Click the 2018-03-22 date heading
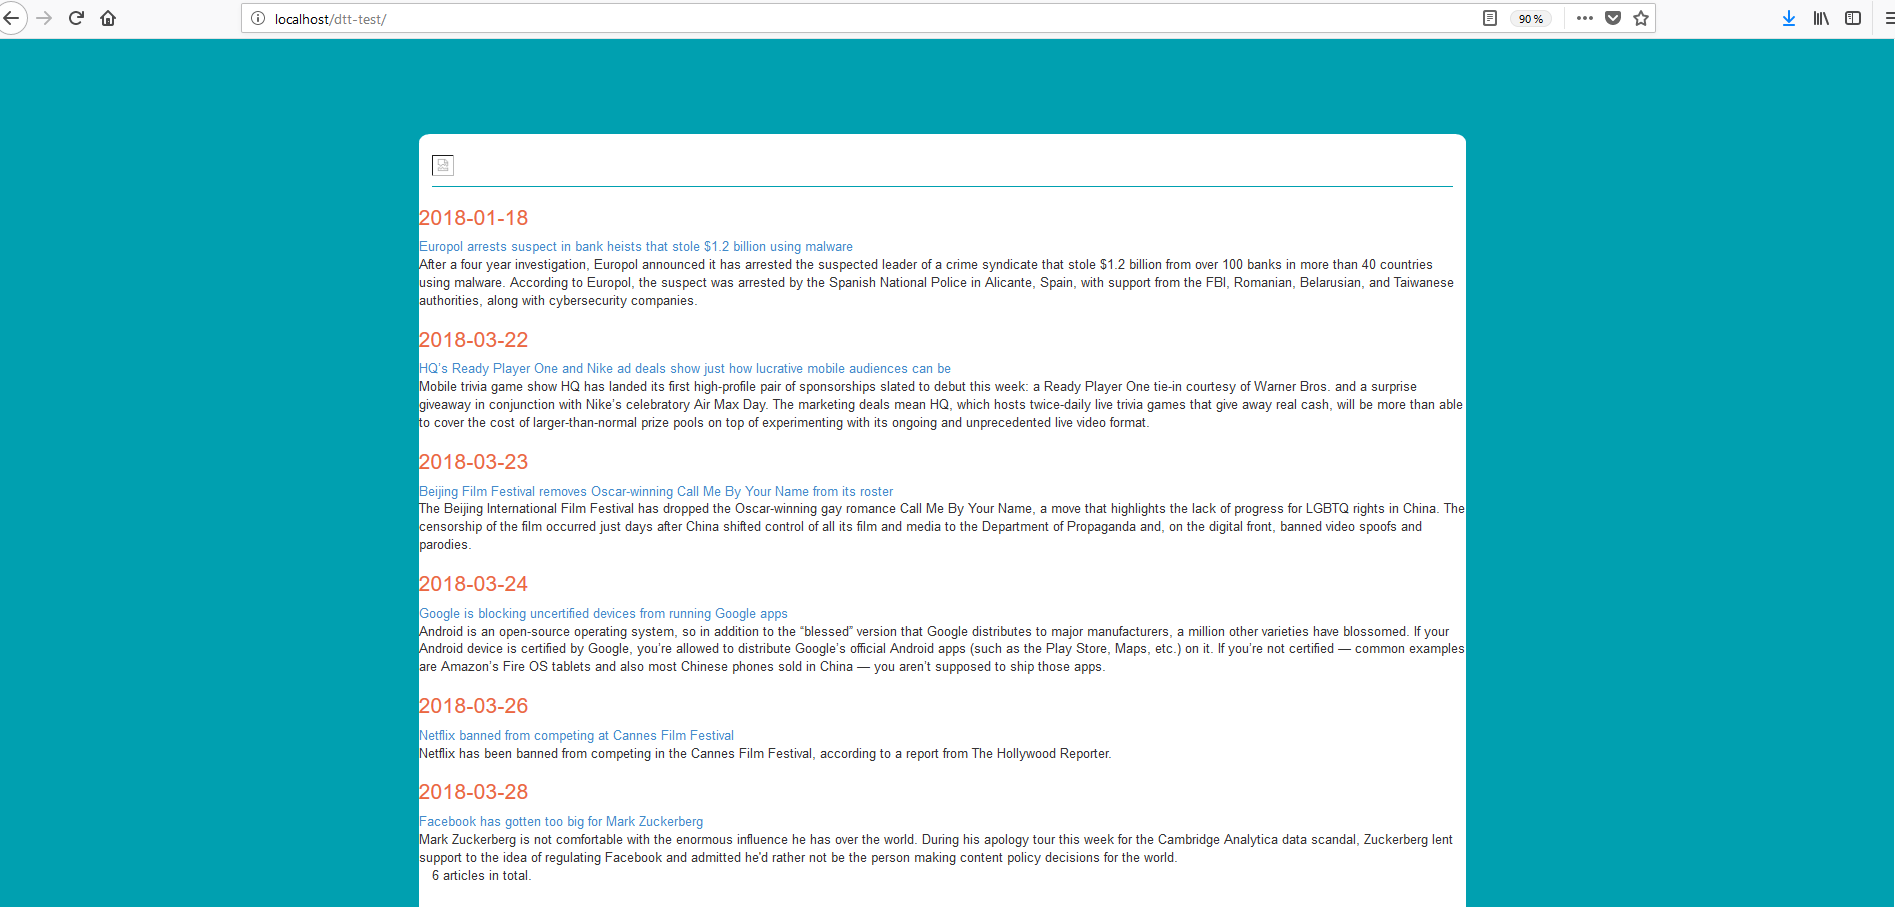 coord(473,340)
